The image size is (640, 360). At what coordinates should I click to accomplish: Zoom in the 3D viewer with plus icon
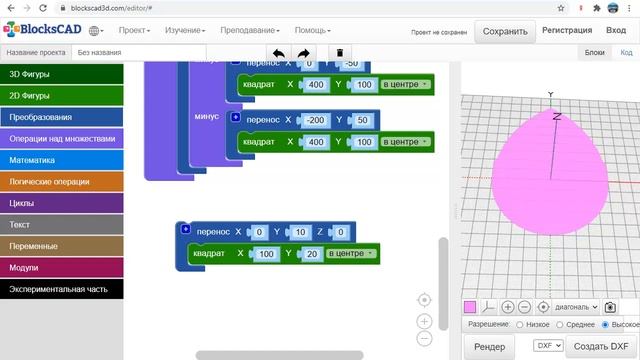coord(507,307)
